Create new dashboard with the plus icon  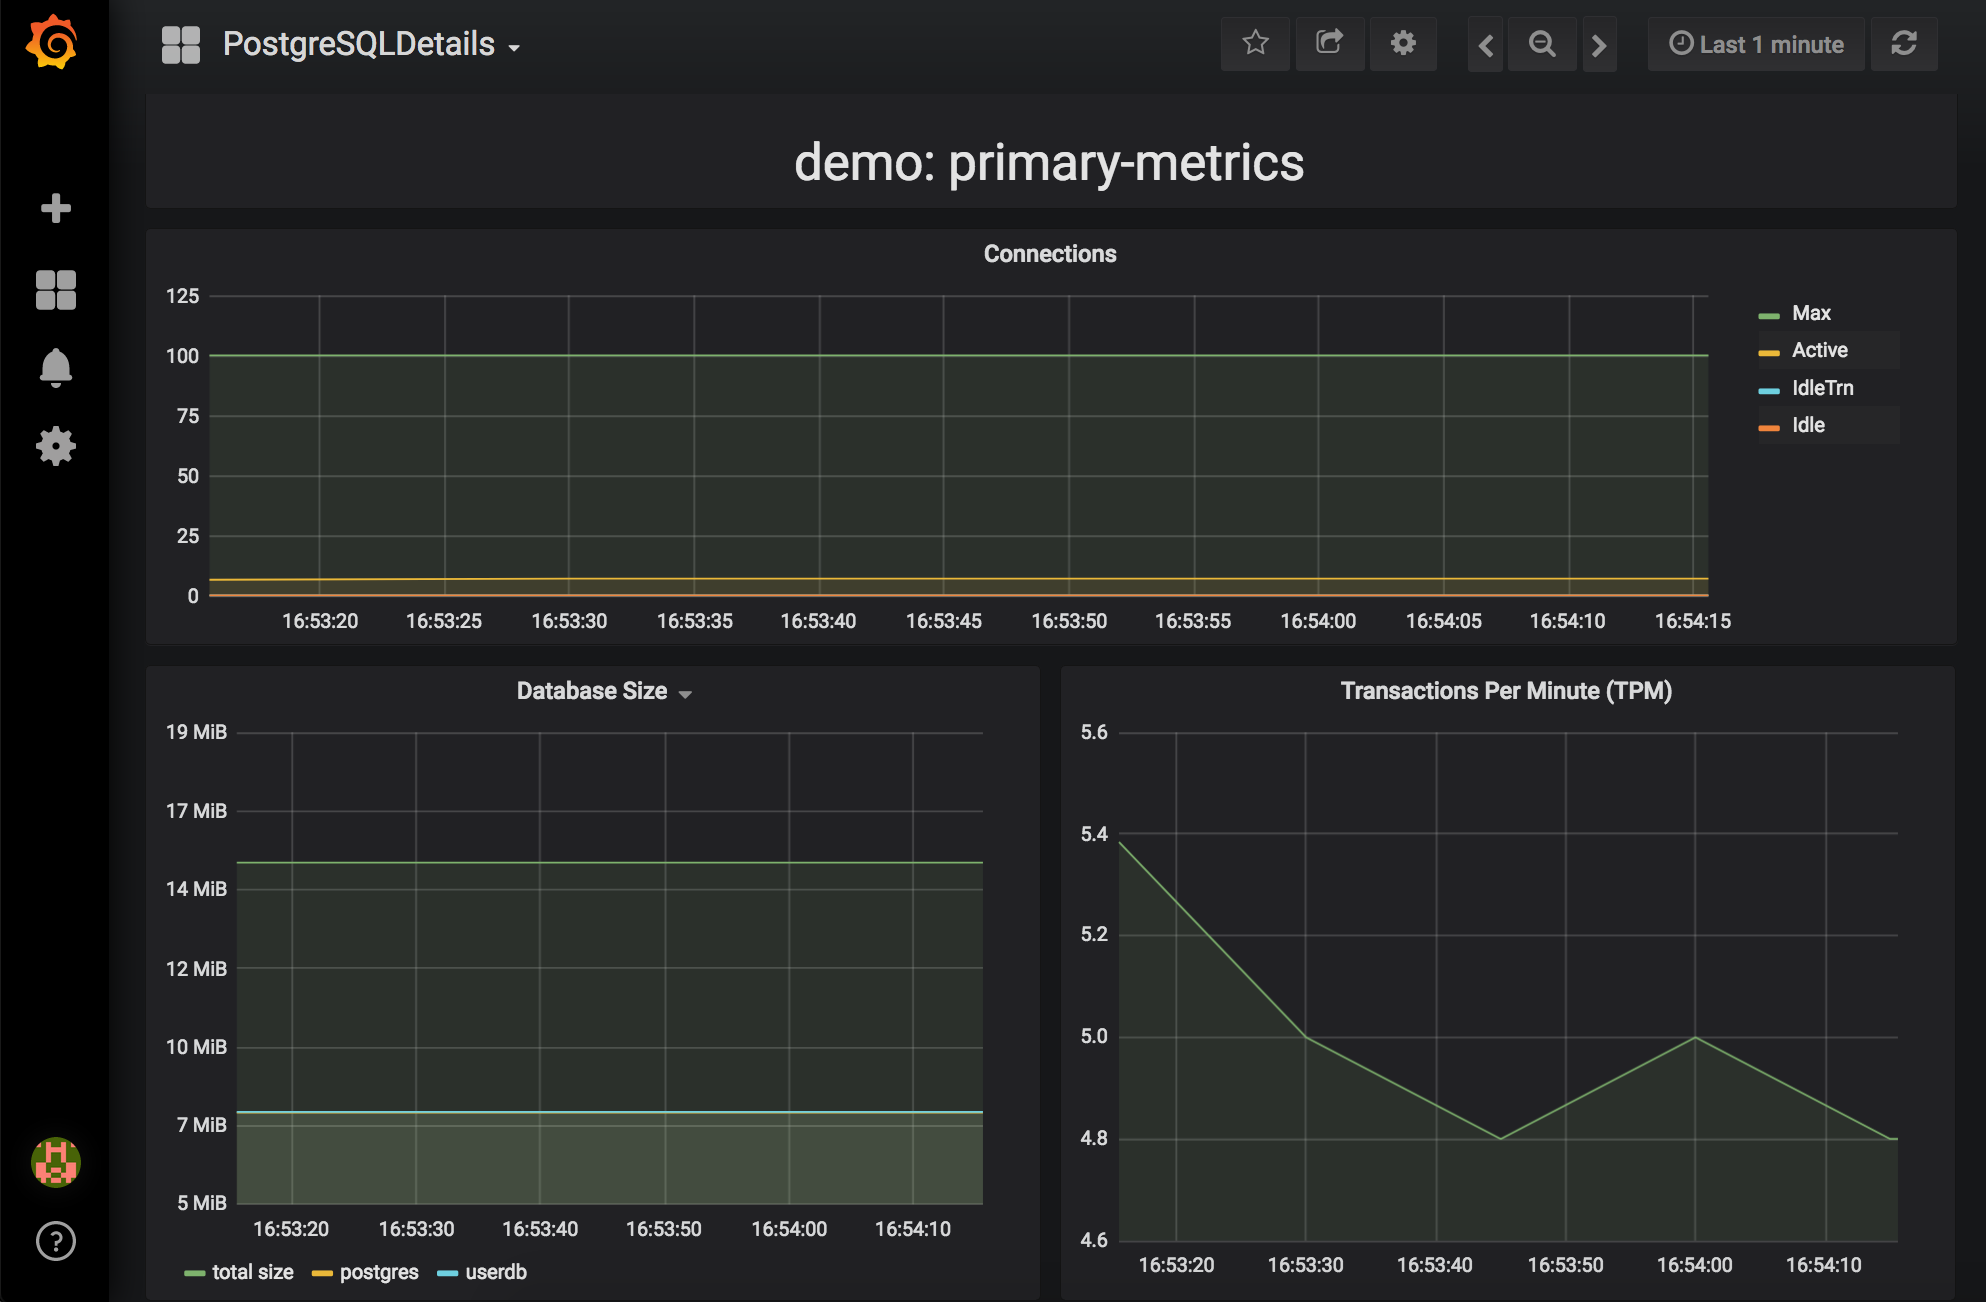(56, 208)
